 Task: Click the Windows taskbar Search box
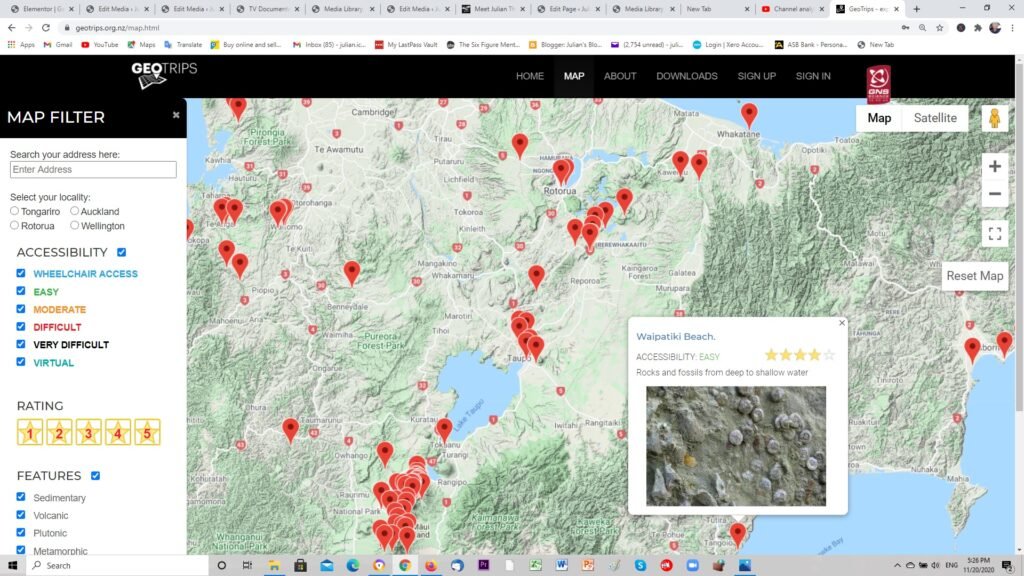coord(118,566)
